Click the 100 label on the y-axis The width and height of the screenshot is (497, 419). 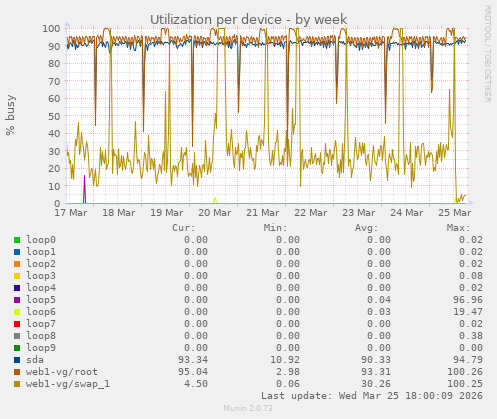[x=51, y=28]
